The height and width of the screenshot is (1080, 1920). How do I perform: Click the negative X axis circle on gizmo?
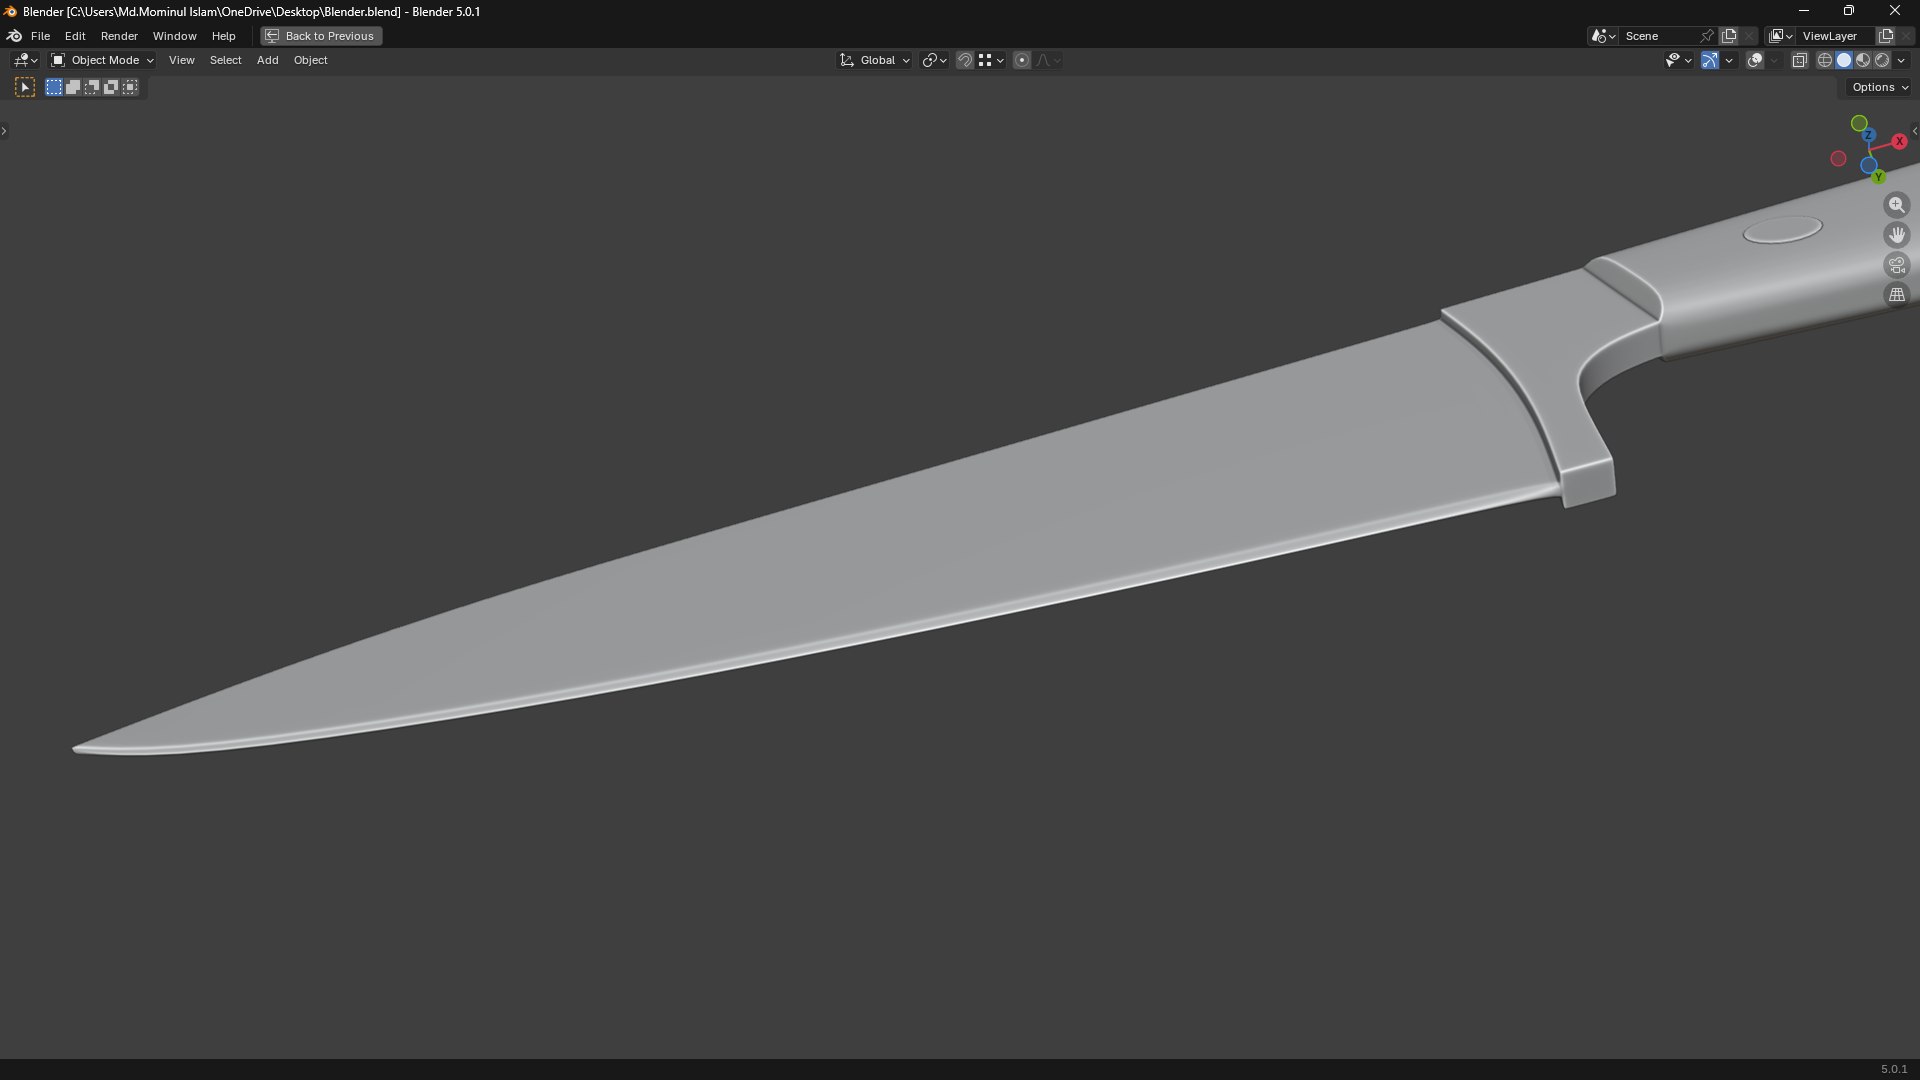point(1838,159)
